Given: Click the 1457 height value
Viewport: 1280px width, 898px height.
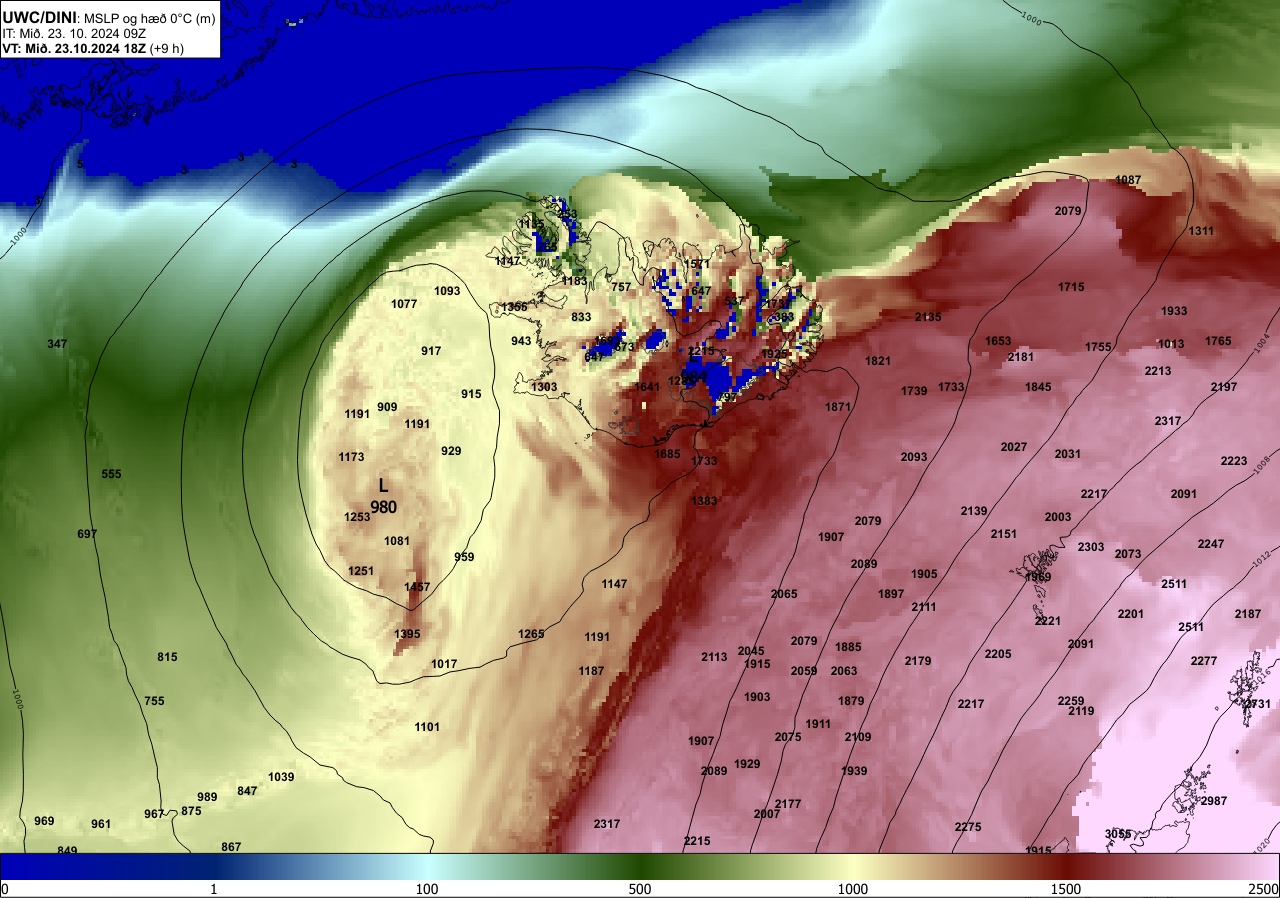Looking at the screenshot, I should point(417,587).
